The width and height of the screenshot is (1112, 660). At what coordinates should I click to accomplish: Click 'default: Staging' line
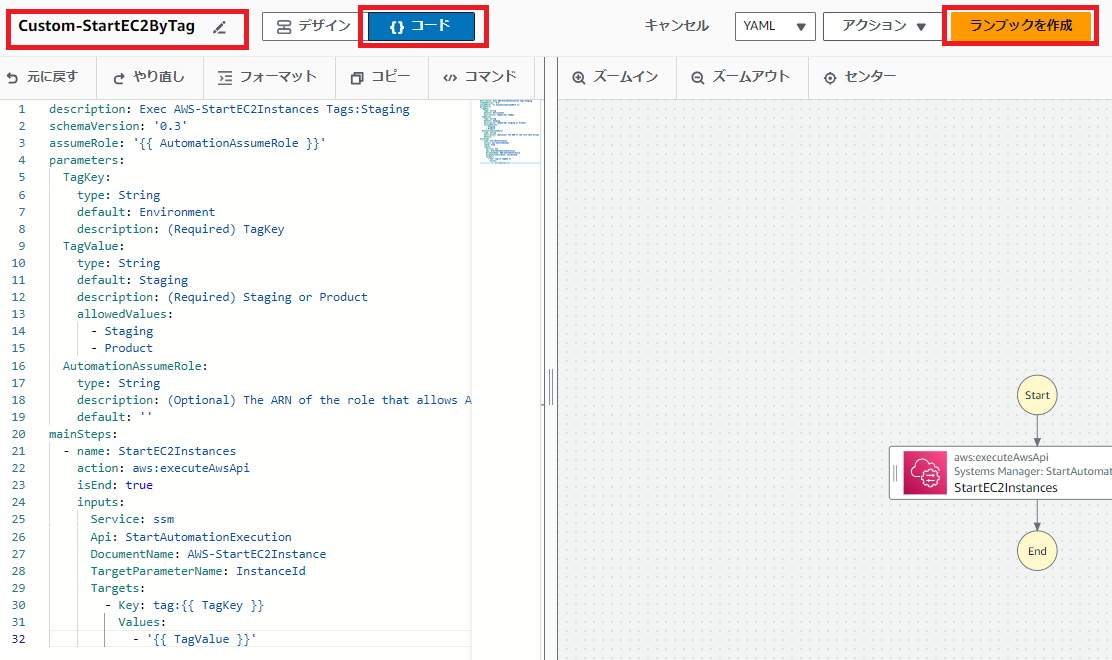[132, 280]
